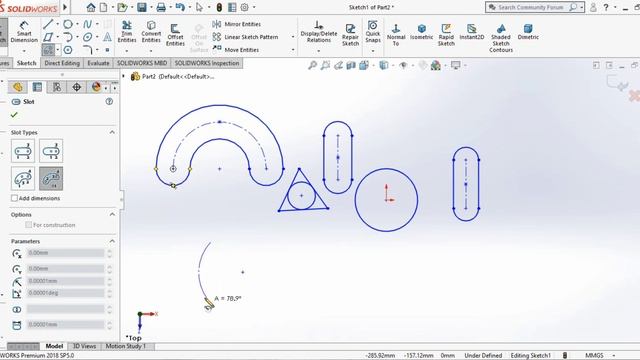Open the Trim Entities tool
This screenshot has height=360, width=640.
tap(127, 31)
